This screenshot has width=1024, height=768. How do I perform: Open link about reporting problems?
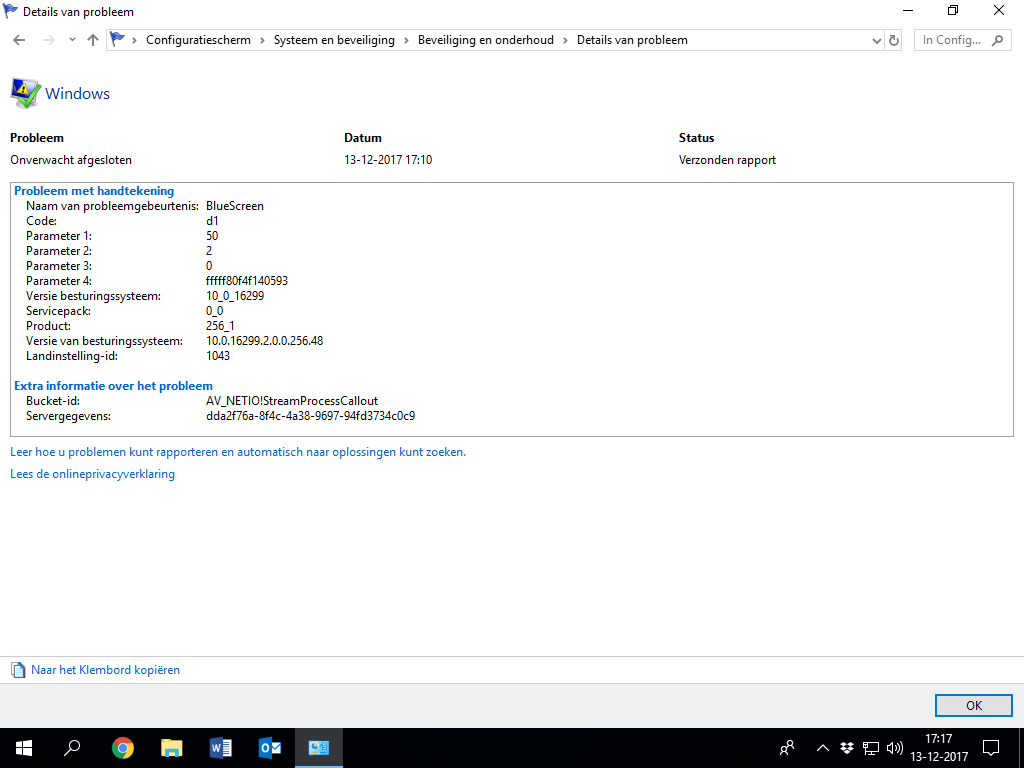[238, 452]
